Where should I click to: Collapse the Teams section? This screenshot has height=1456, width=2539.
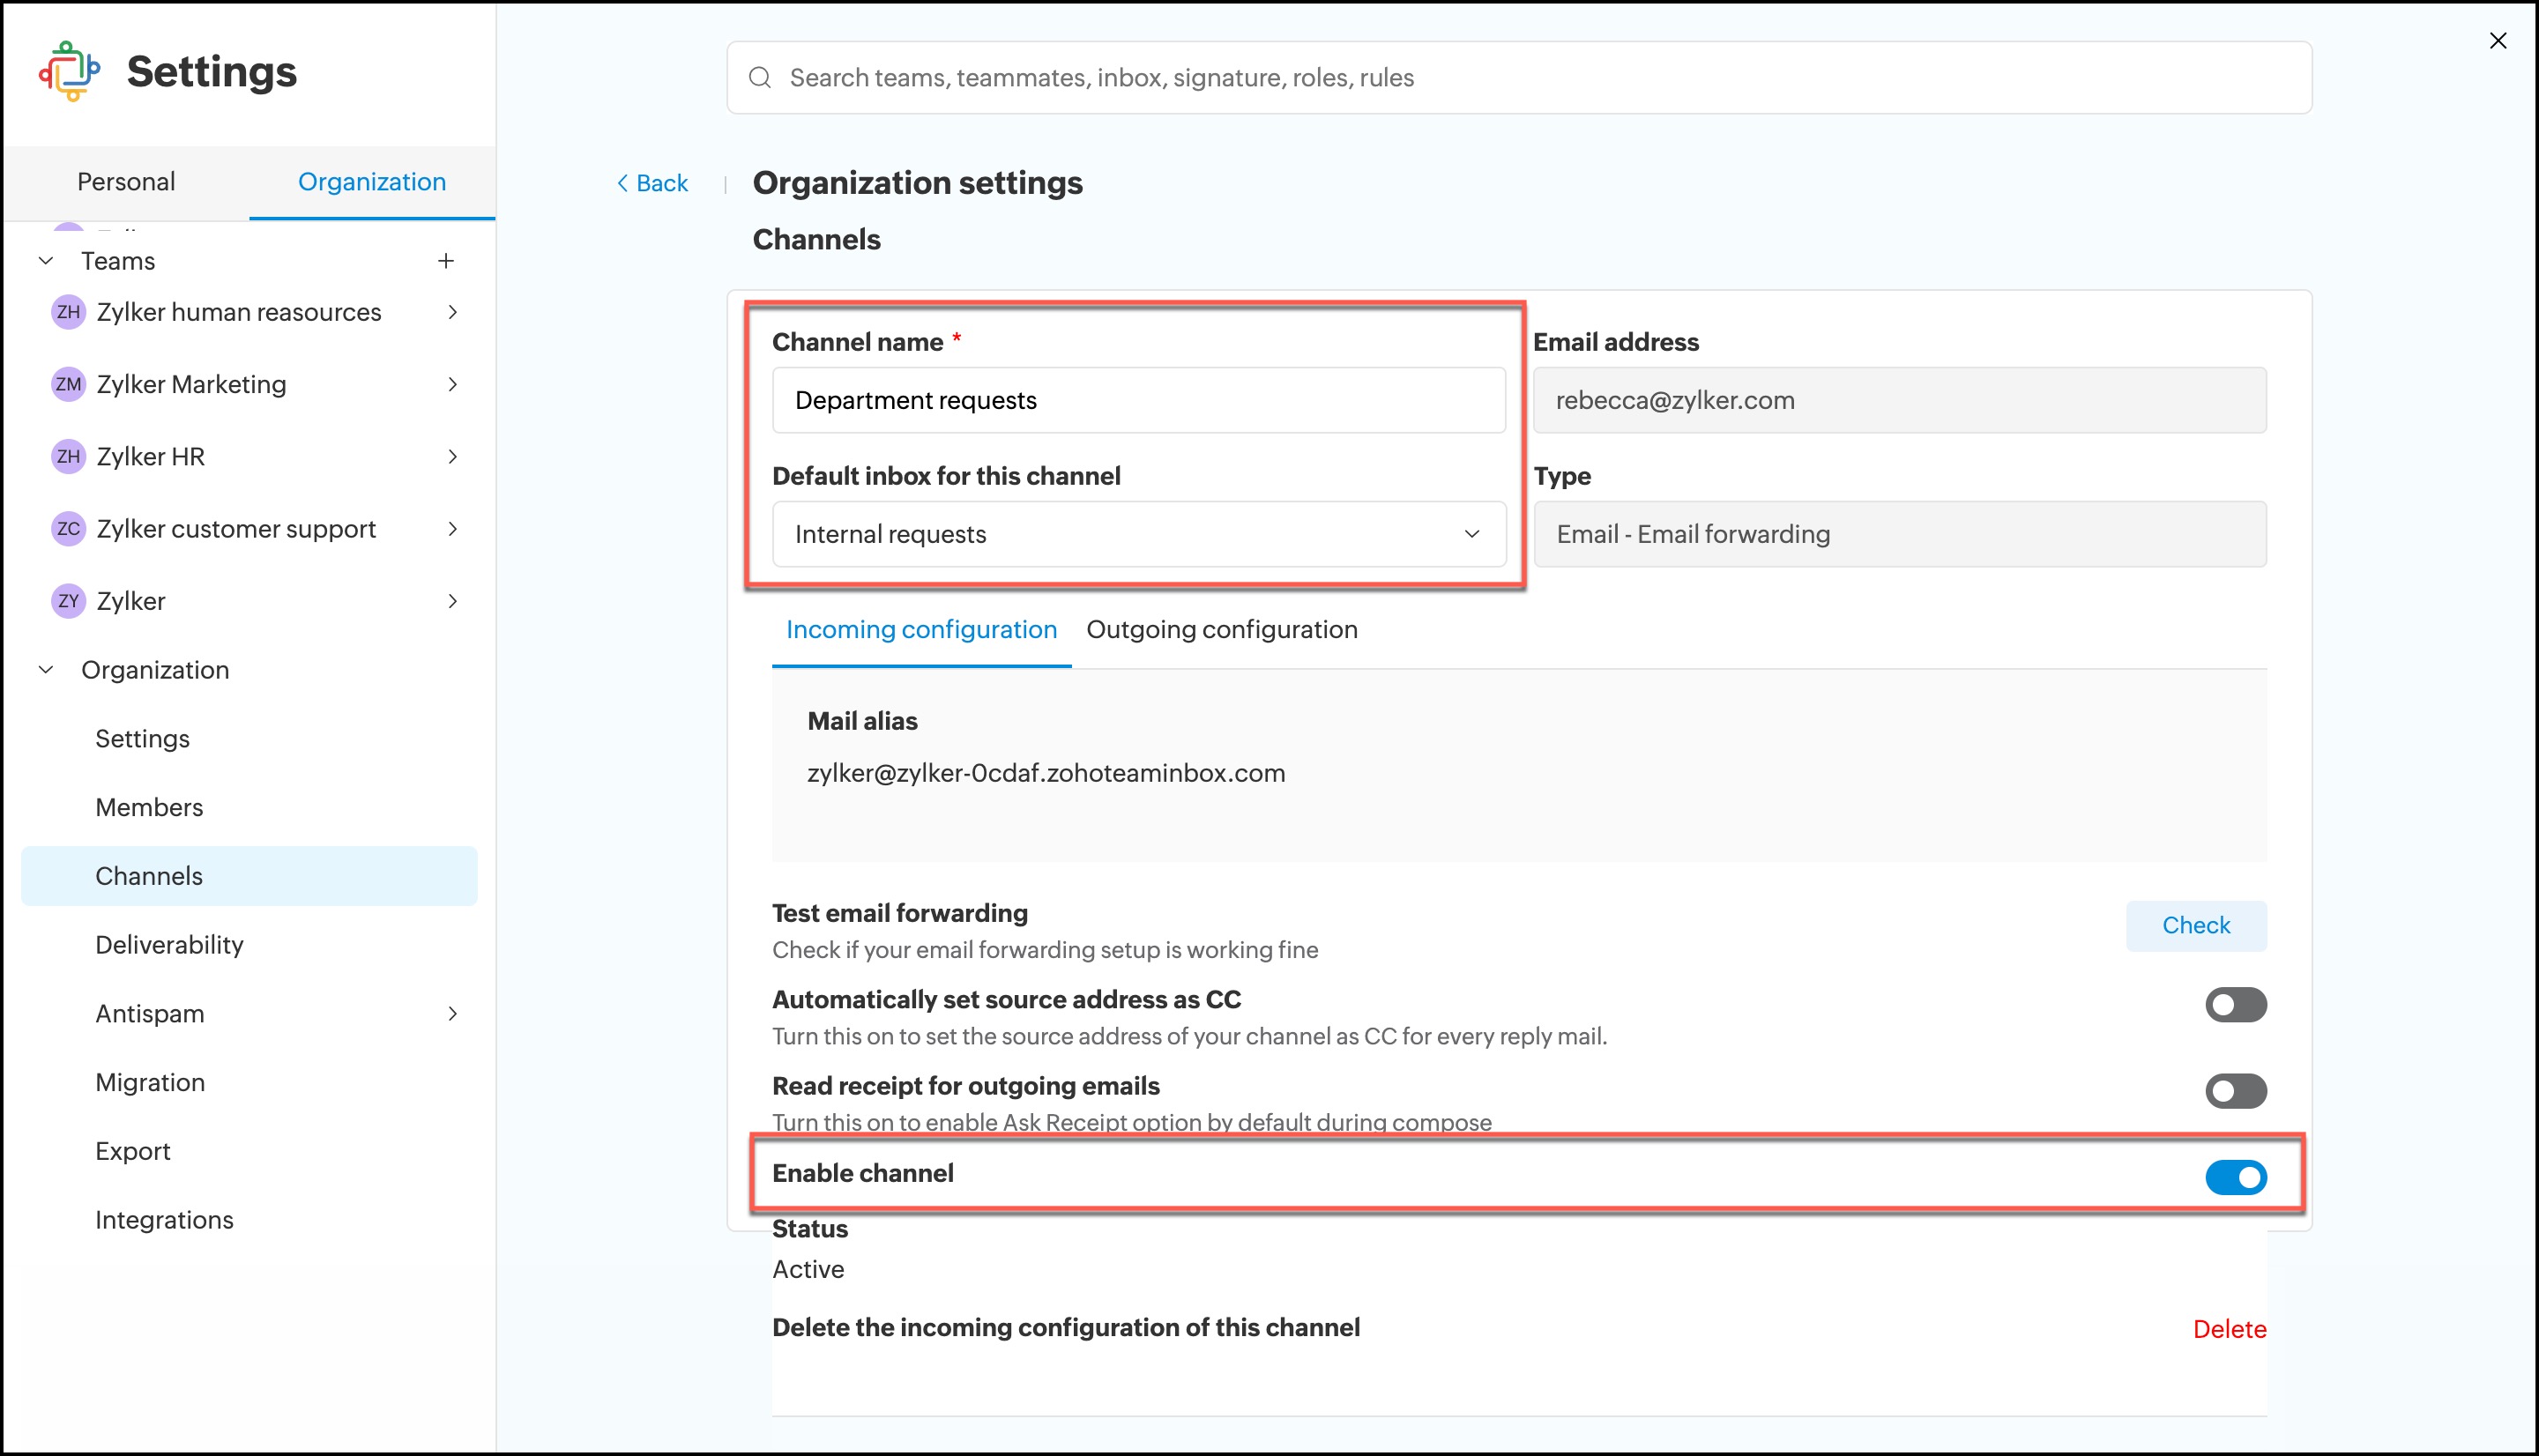[46, 261]
